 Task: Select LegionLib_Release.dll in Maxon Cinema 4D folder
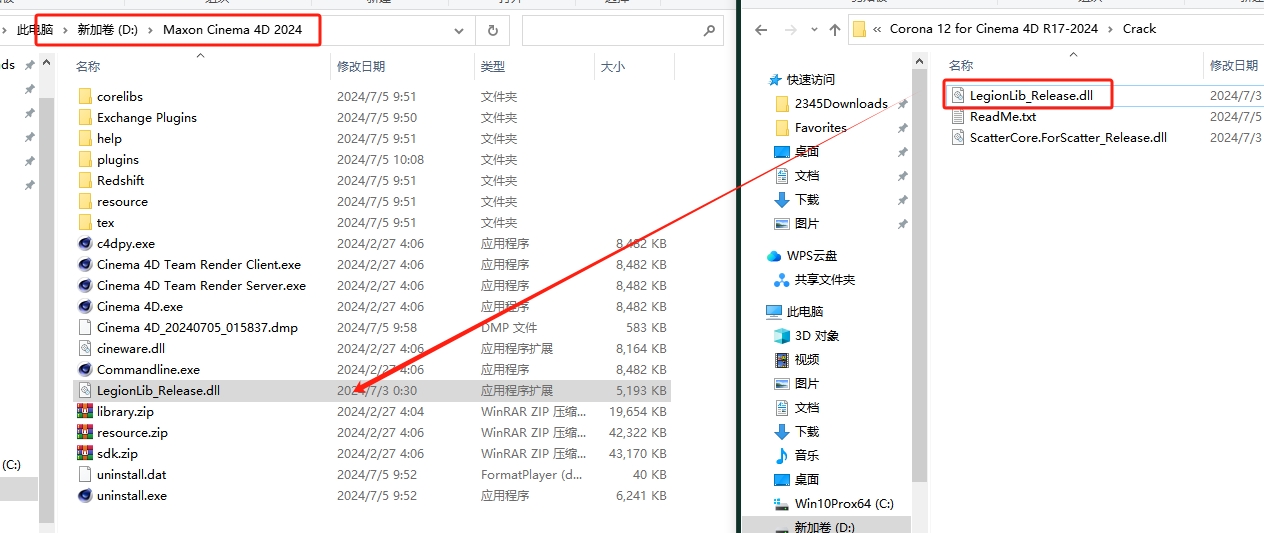158,390
